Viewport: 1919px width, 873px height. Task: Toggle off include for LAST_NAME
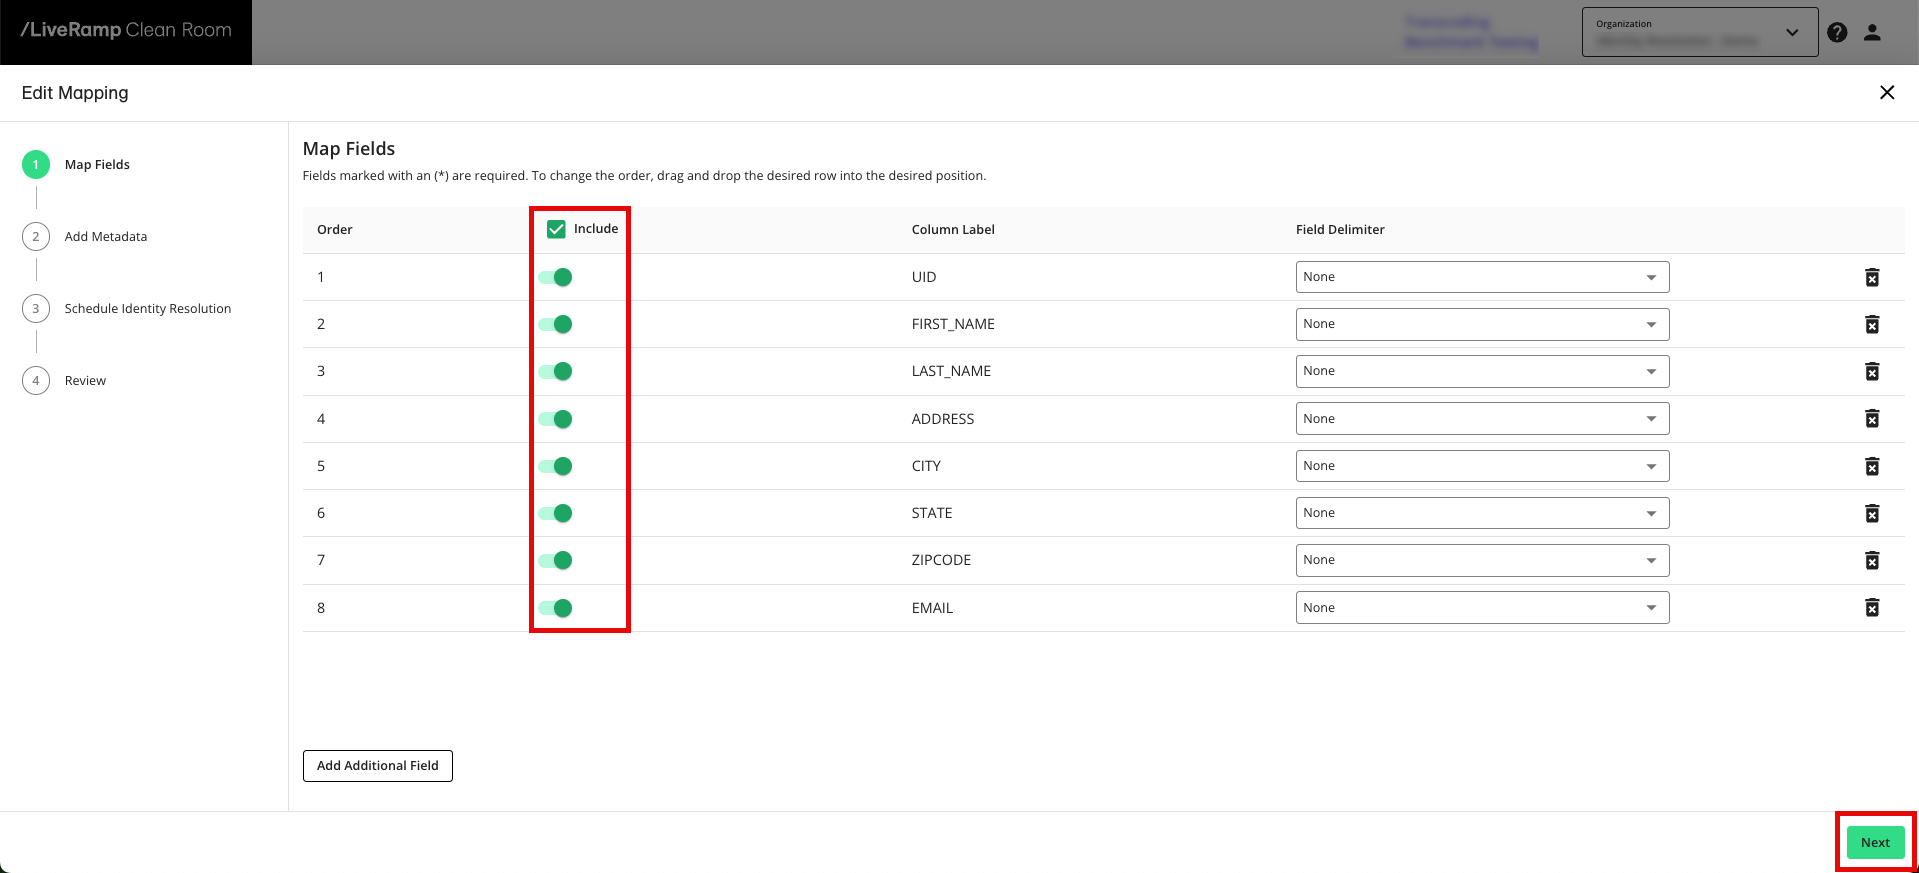coord(556,372)
